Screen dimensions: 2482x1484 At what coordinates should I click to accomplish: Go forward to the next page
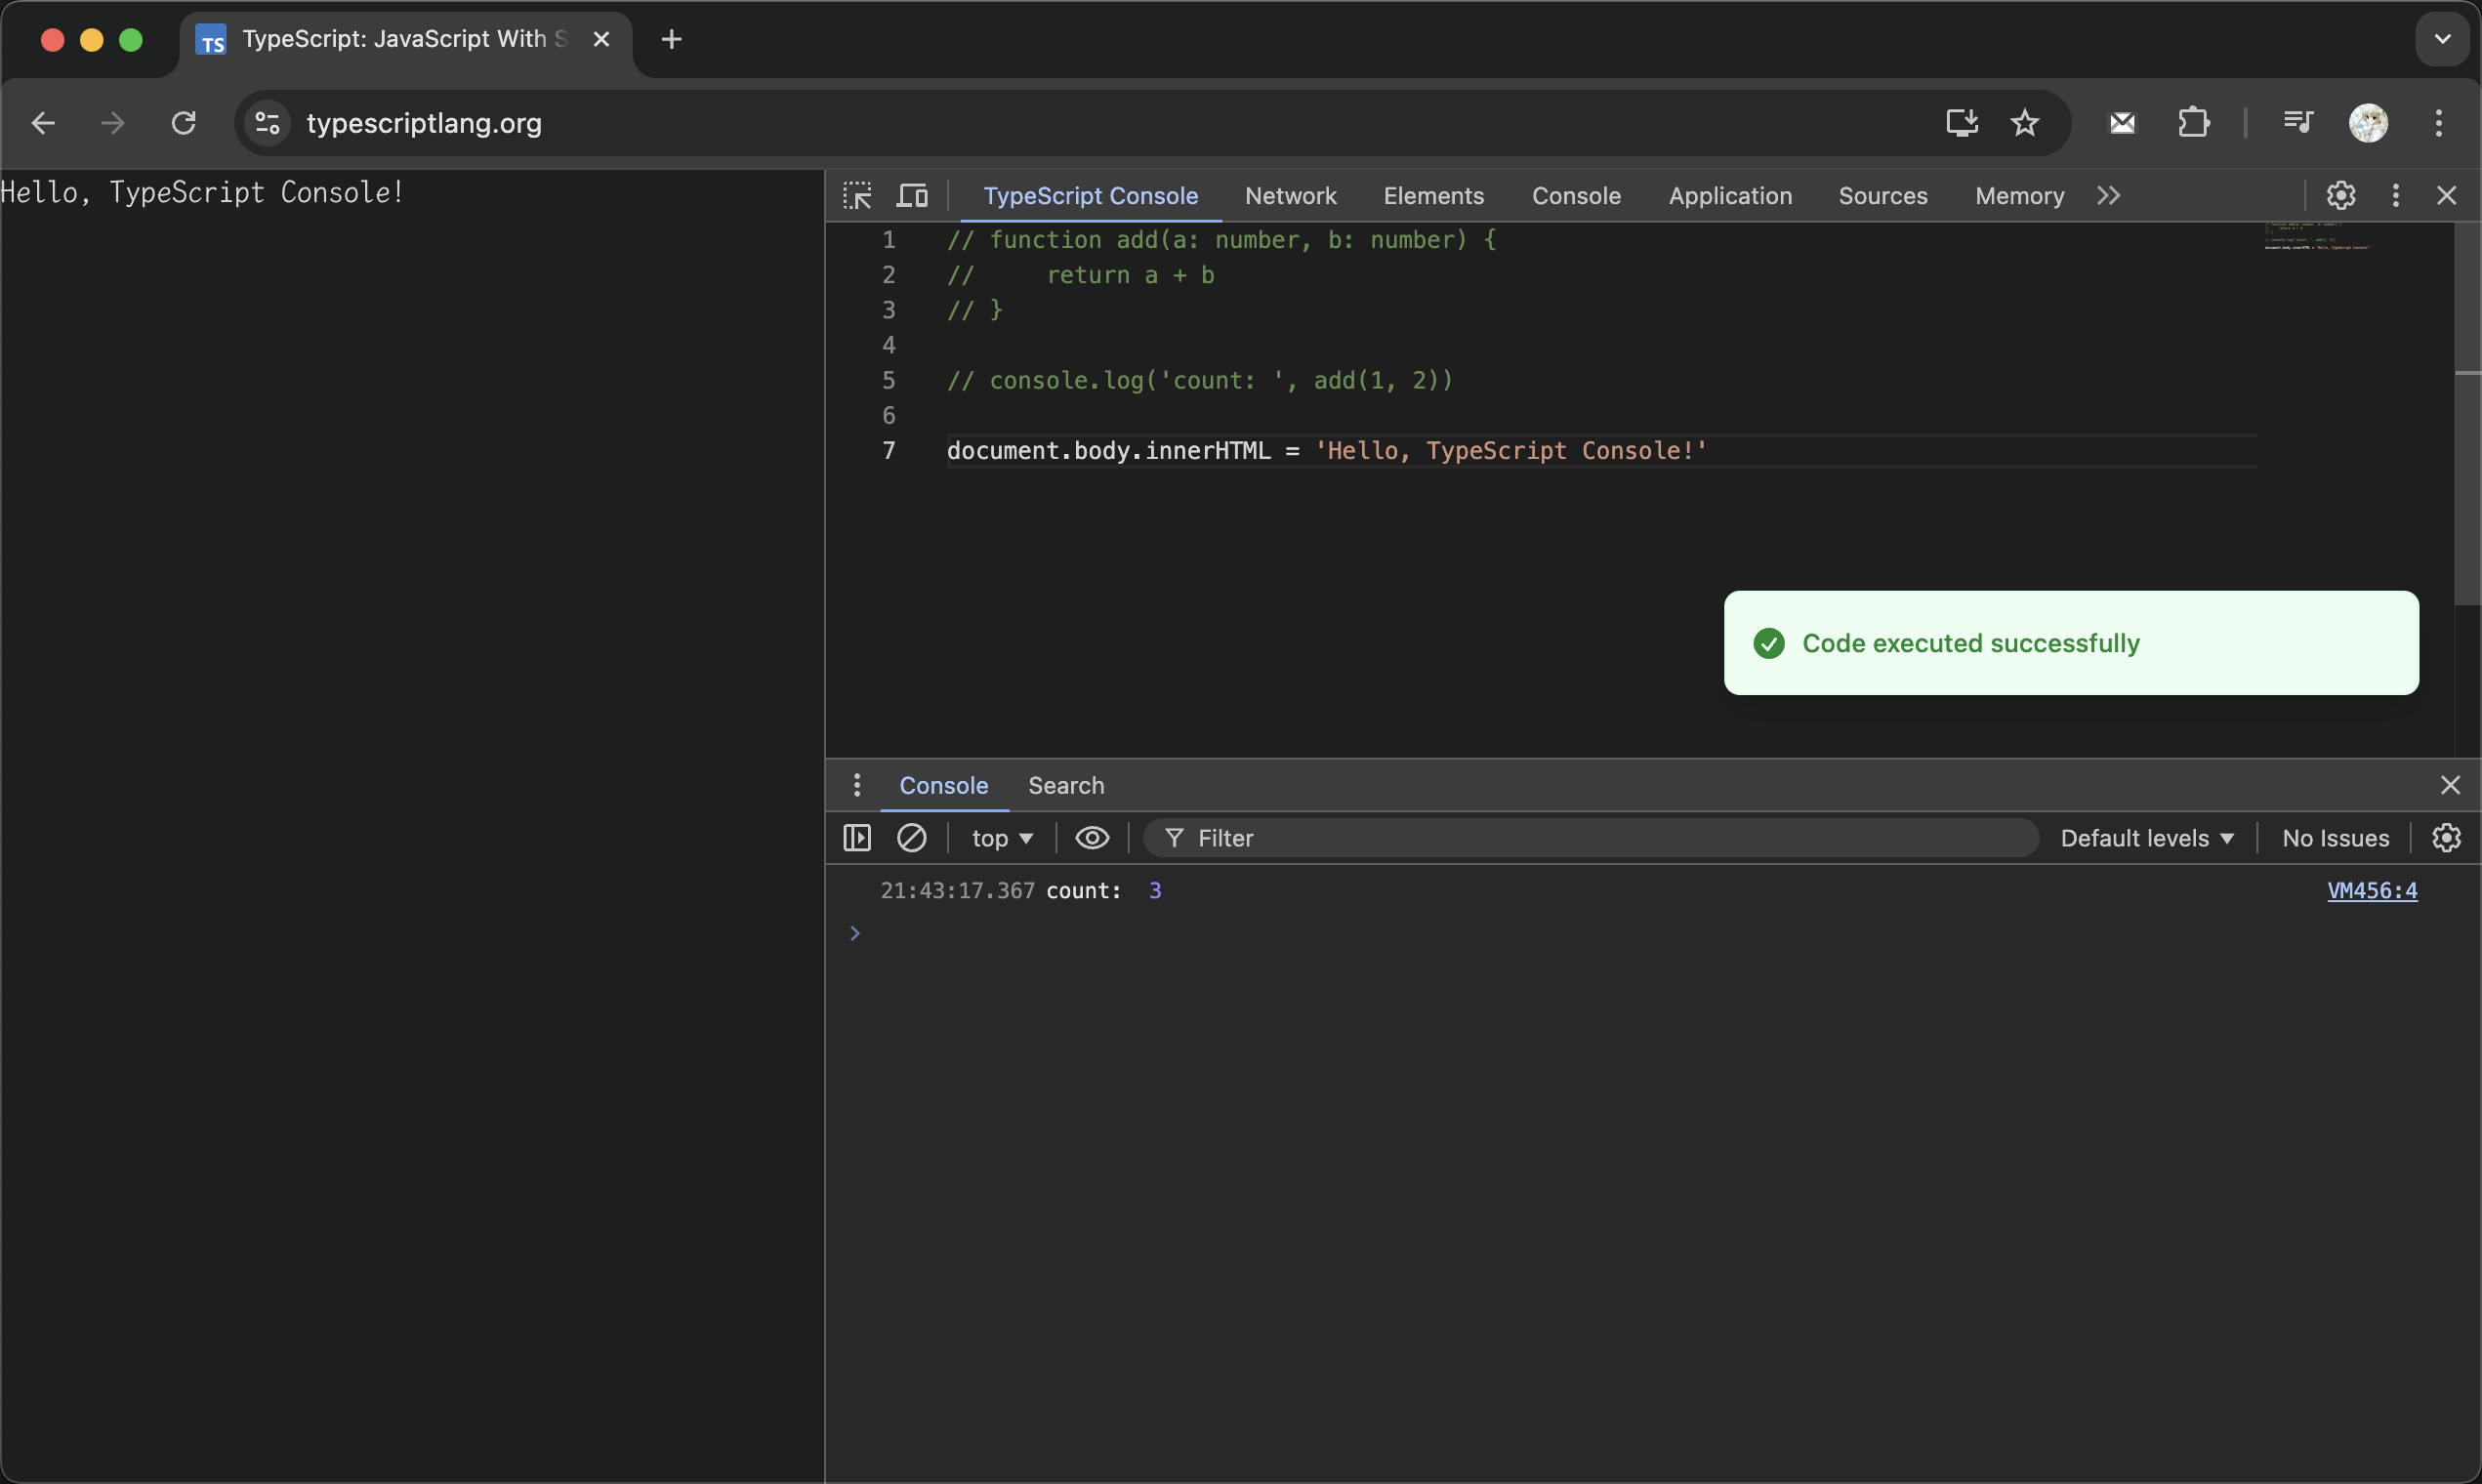coord(113,123)
